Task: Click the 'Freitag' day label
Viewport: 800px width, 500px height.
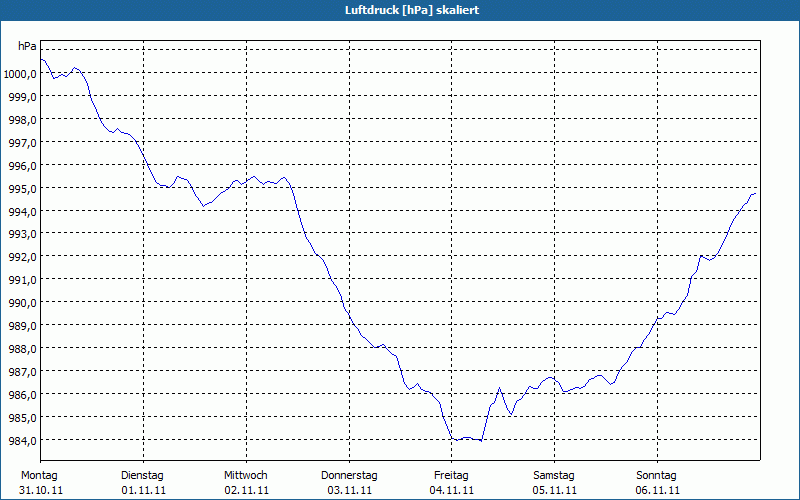Action: coord(451,476)
